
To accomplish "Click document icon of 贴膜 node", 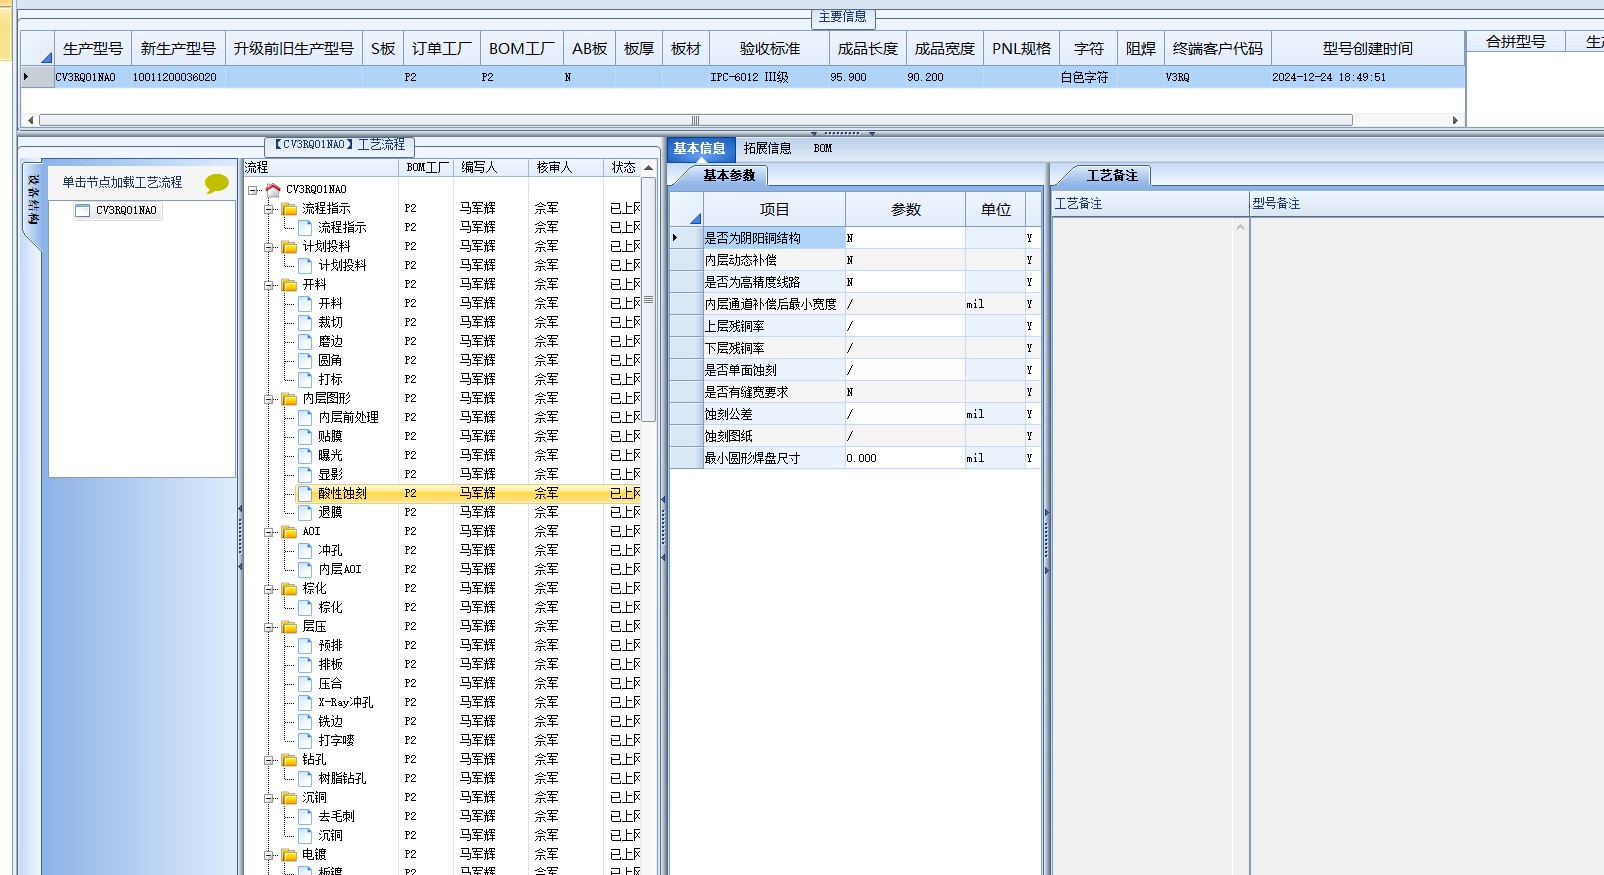I will click(306, 436).
